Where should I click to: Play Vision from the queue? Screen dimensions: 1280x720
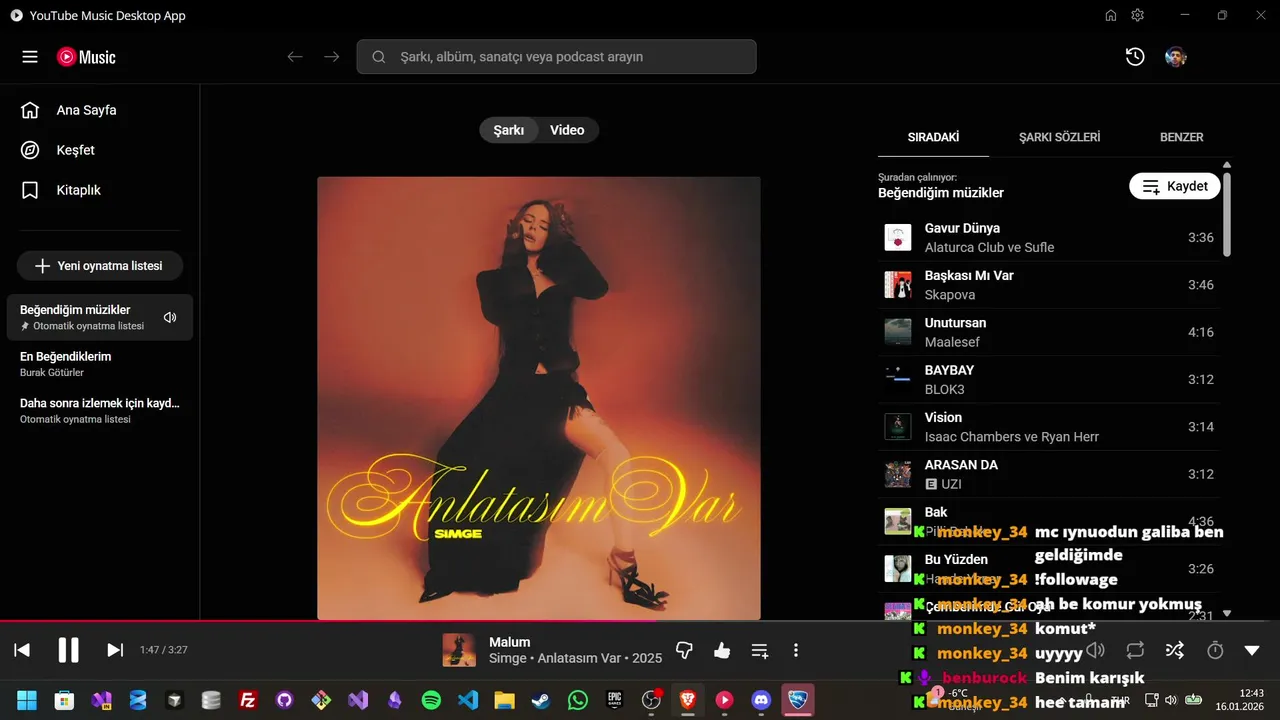1049,427
